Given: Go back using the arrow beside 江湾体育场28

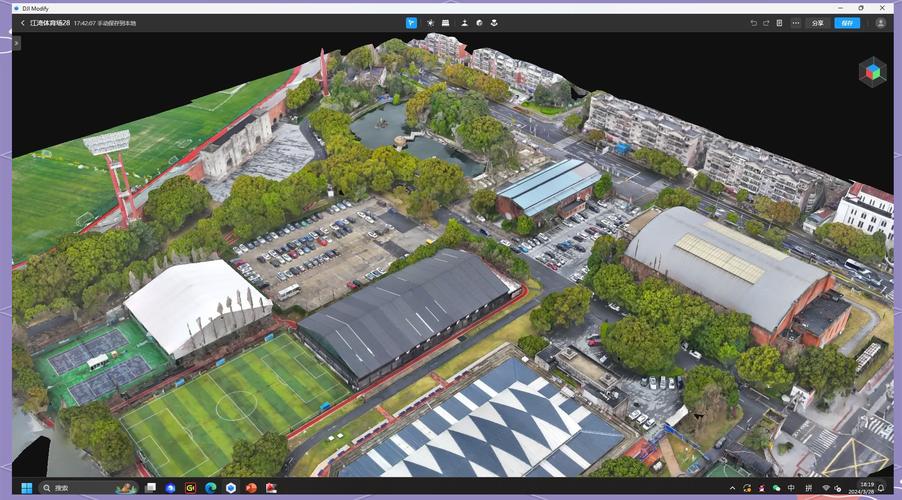Looking at the screenshot, I should point(22,23).
